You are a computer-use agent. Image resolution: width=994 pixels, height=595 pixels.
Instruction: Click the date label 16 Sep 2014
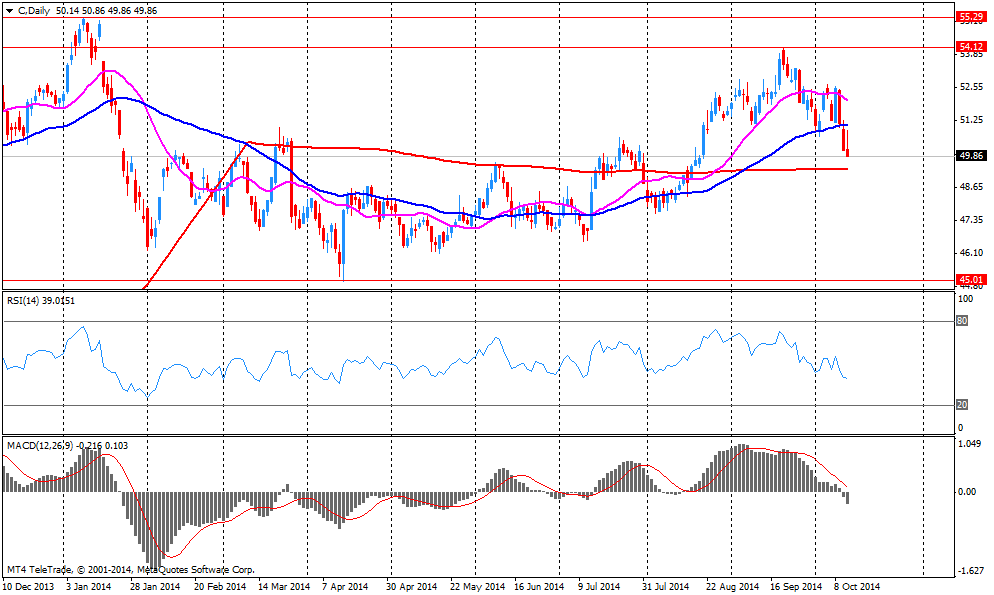[796, 587]
